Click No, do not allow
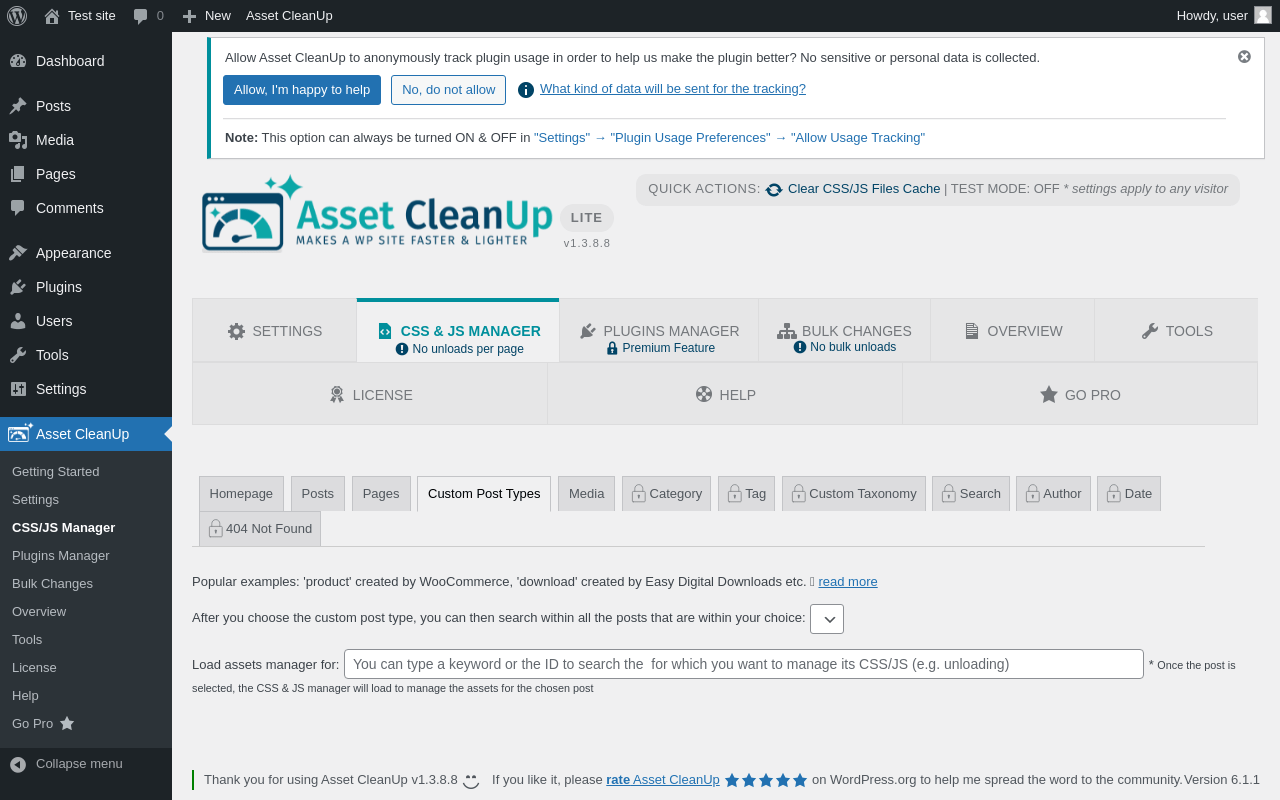This screenshot has width=1280, height=800. [x=448, y=90]
